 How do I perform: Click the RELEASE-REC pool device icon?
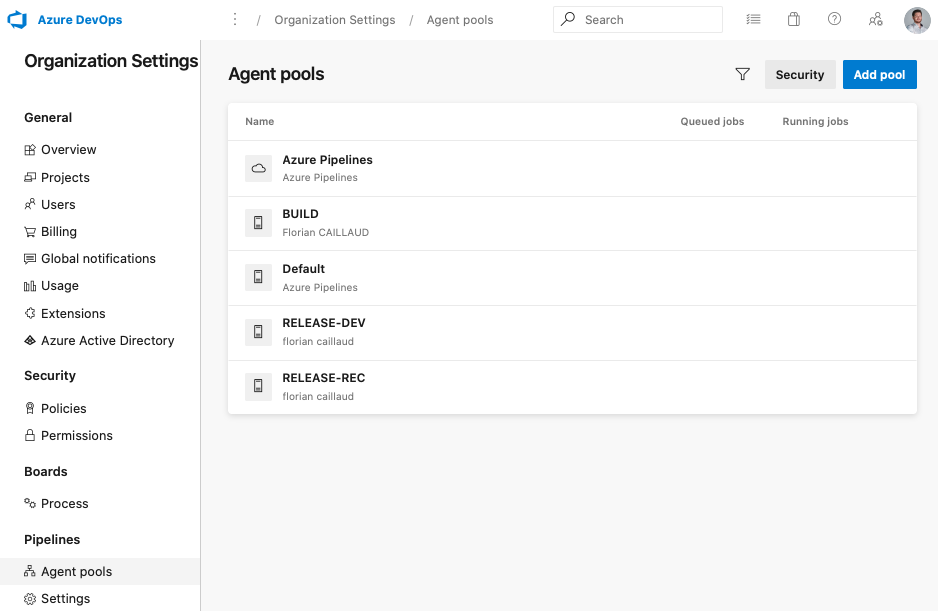(258, 387)
